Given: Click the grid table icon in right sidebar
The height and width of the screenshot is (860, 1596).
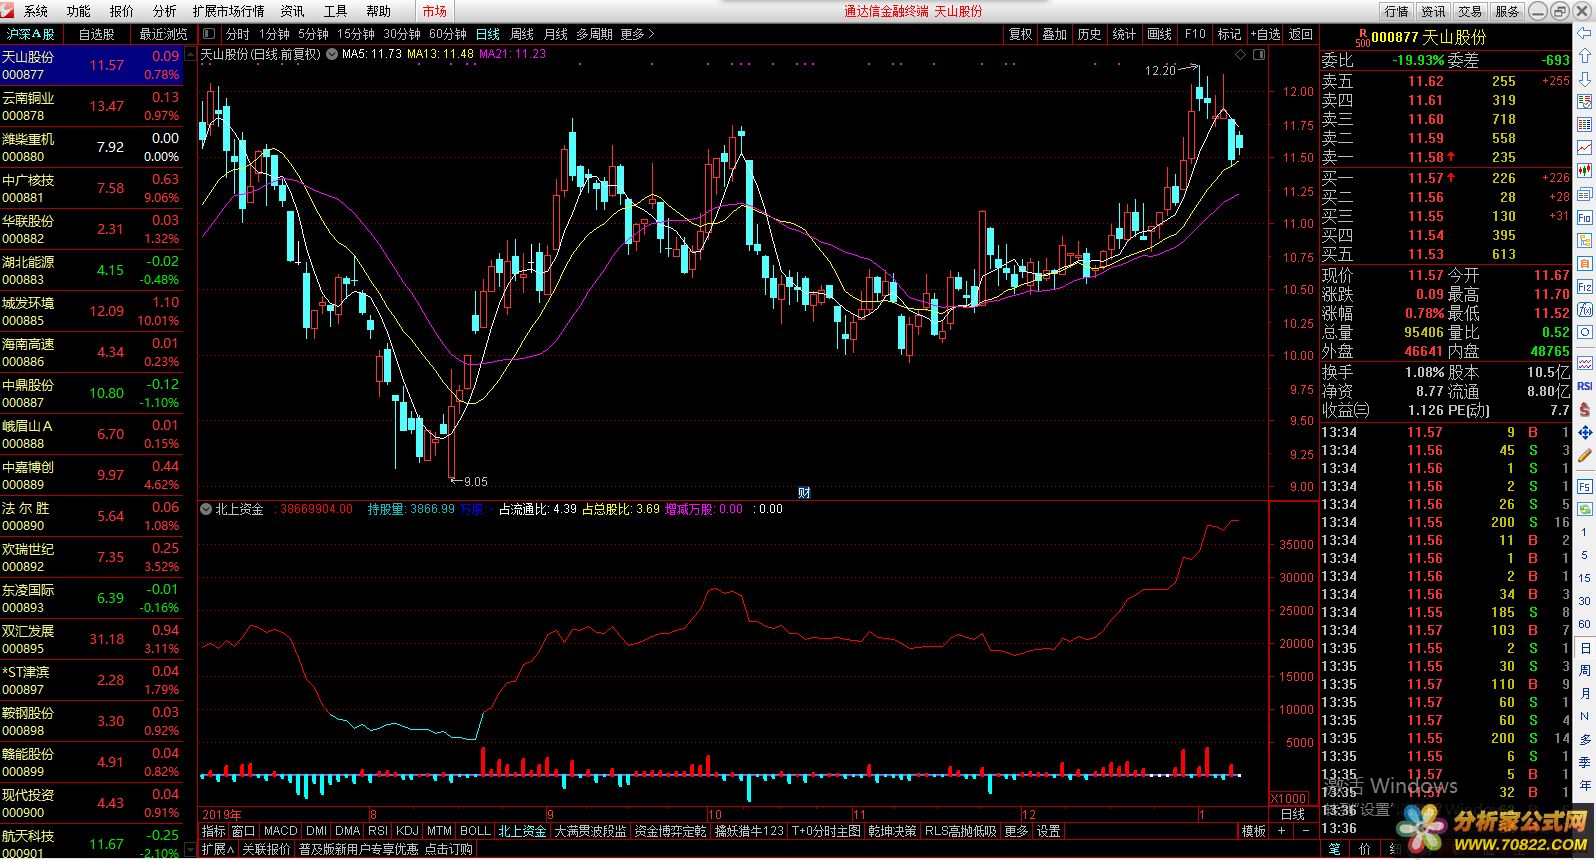Looking at the screenshot, I should click(1585, 125).
